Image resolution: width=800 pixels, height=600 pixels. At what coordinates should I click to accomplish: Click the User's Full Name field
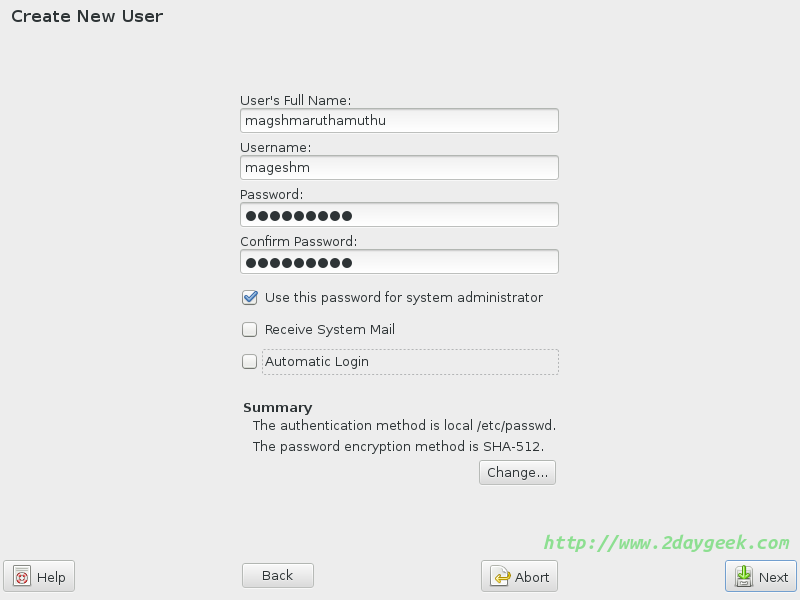tap(399, 121)
